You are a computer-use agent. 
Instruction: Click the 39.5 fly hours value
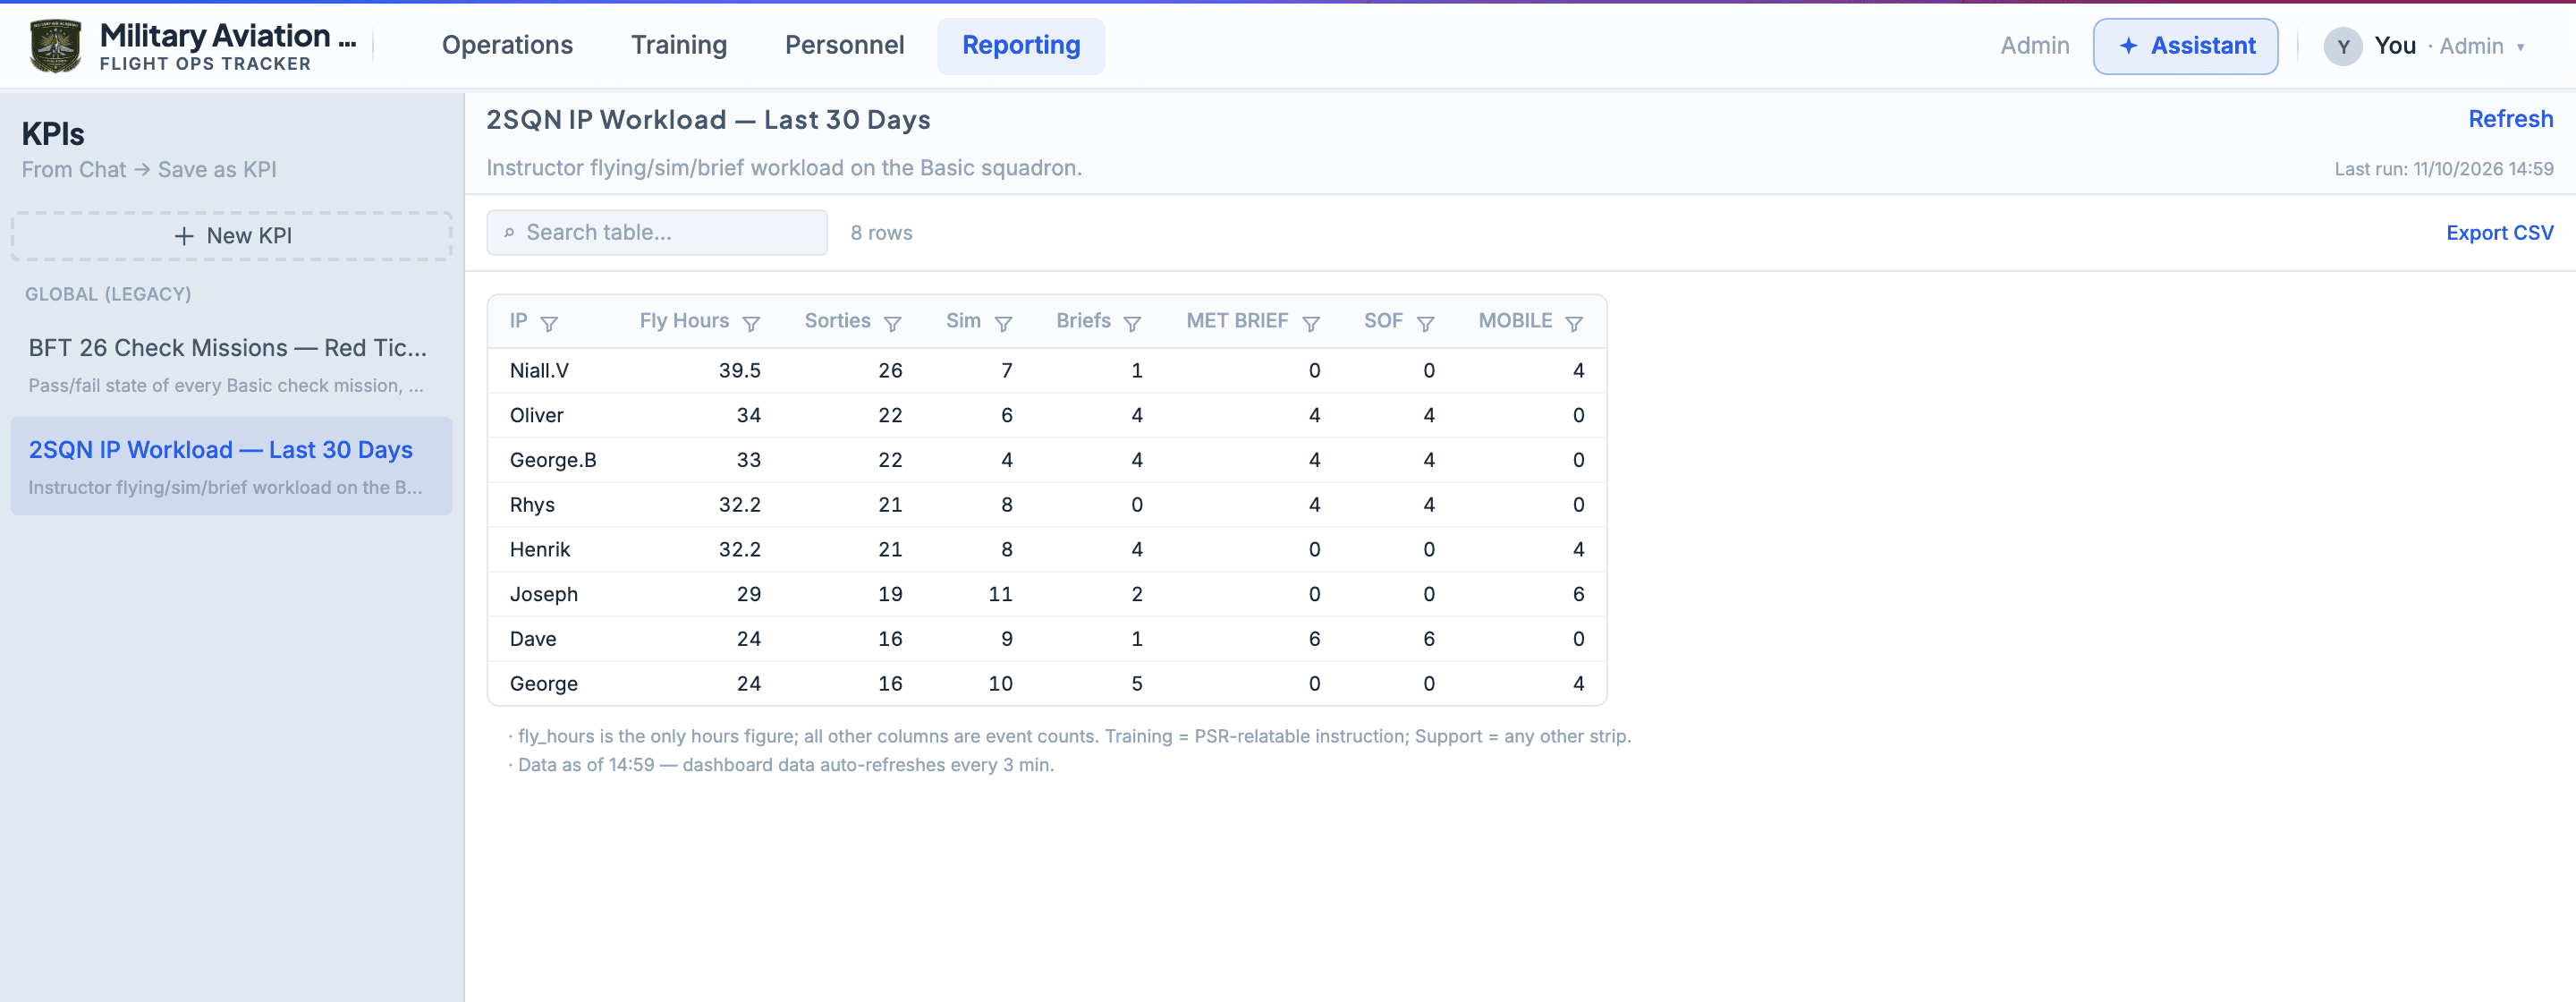click(740, 371)
